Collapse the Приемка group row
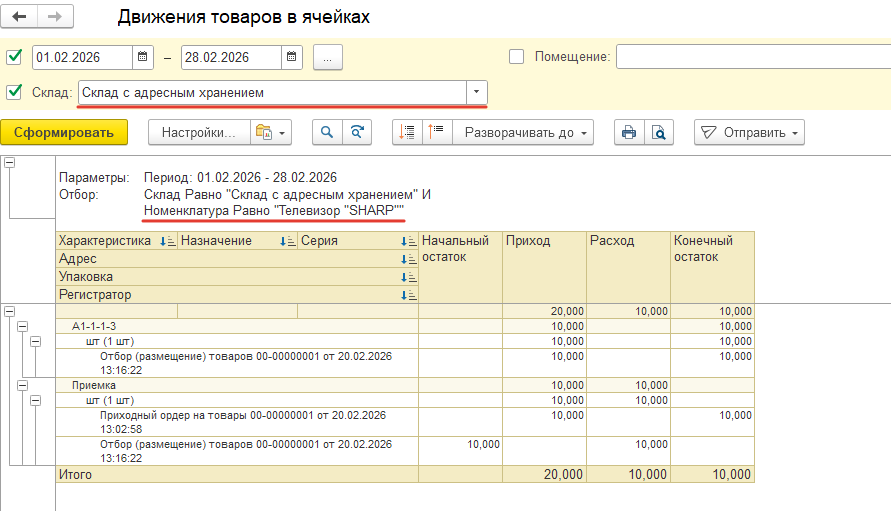Screen dimensions: 891x511 20,385
